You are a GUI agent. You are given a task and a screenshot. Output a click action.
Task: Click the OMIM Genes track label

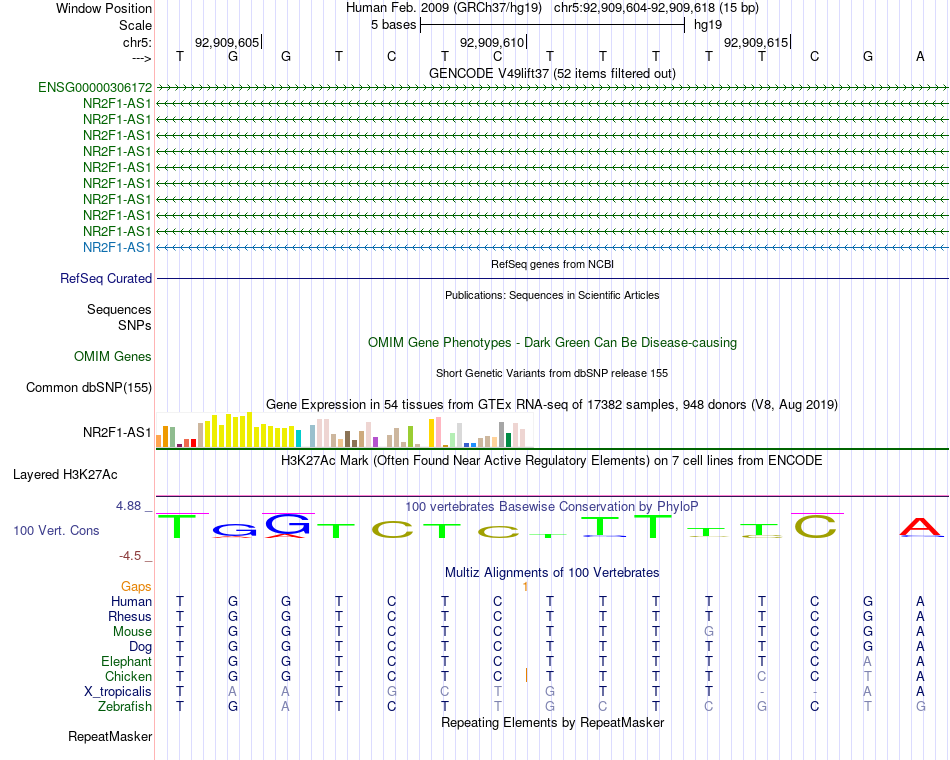[x=113, y=356]
